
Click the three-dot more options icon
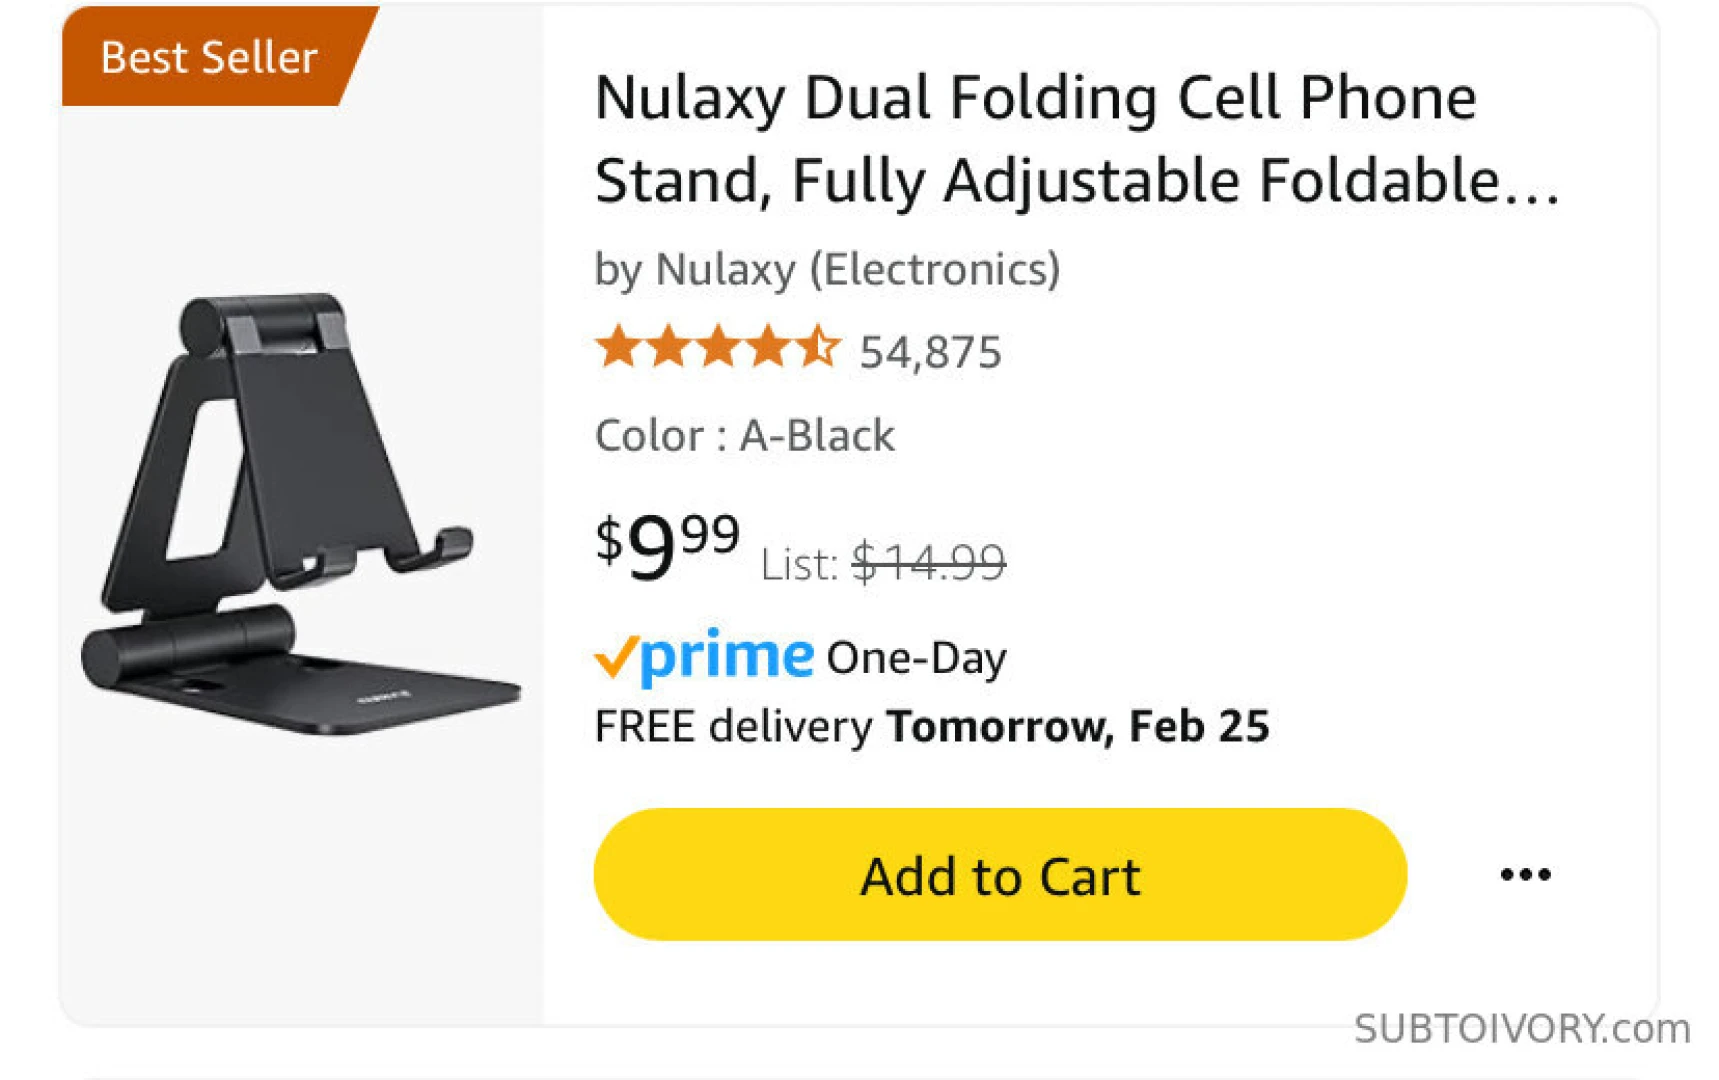(x=1524, y=875)
